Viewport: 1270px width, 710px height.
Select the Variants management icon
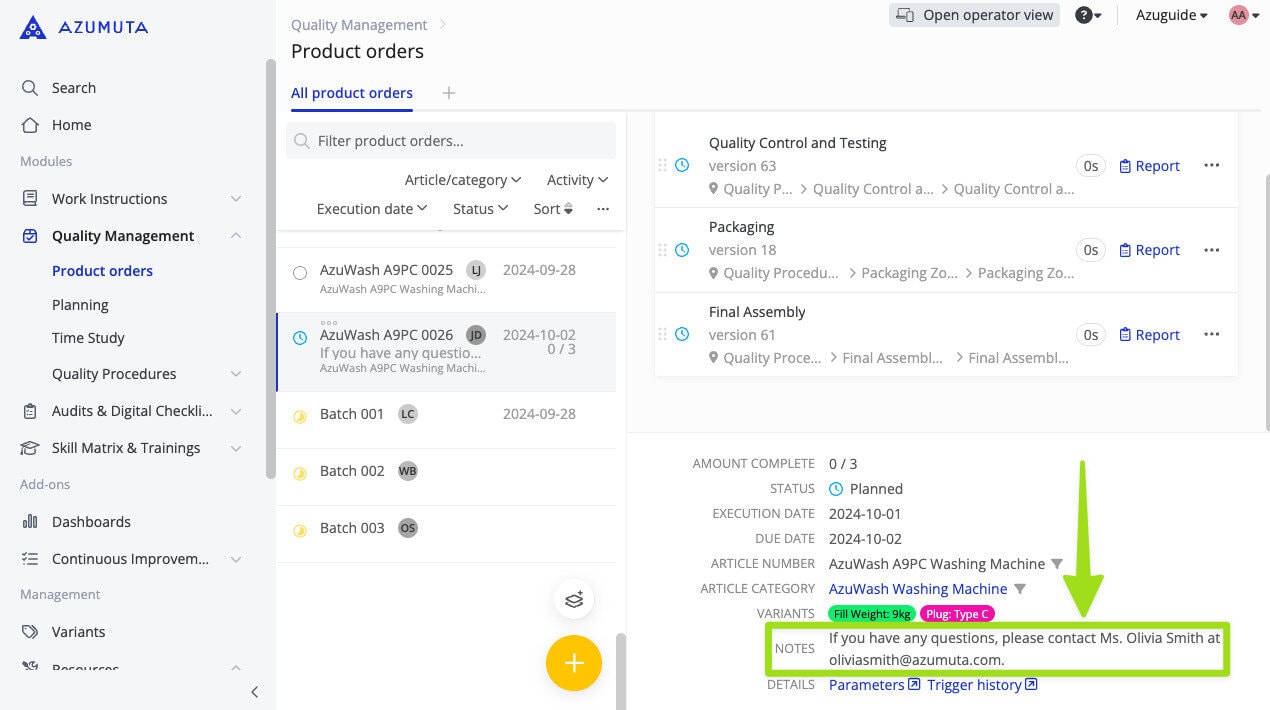30,631
